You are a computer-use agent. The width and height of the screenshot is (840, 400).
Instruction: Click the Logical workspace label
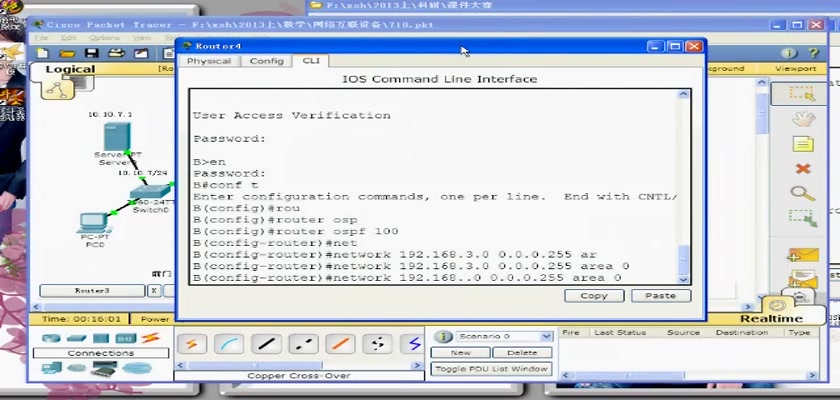click(70, 69)
